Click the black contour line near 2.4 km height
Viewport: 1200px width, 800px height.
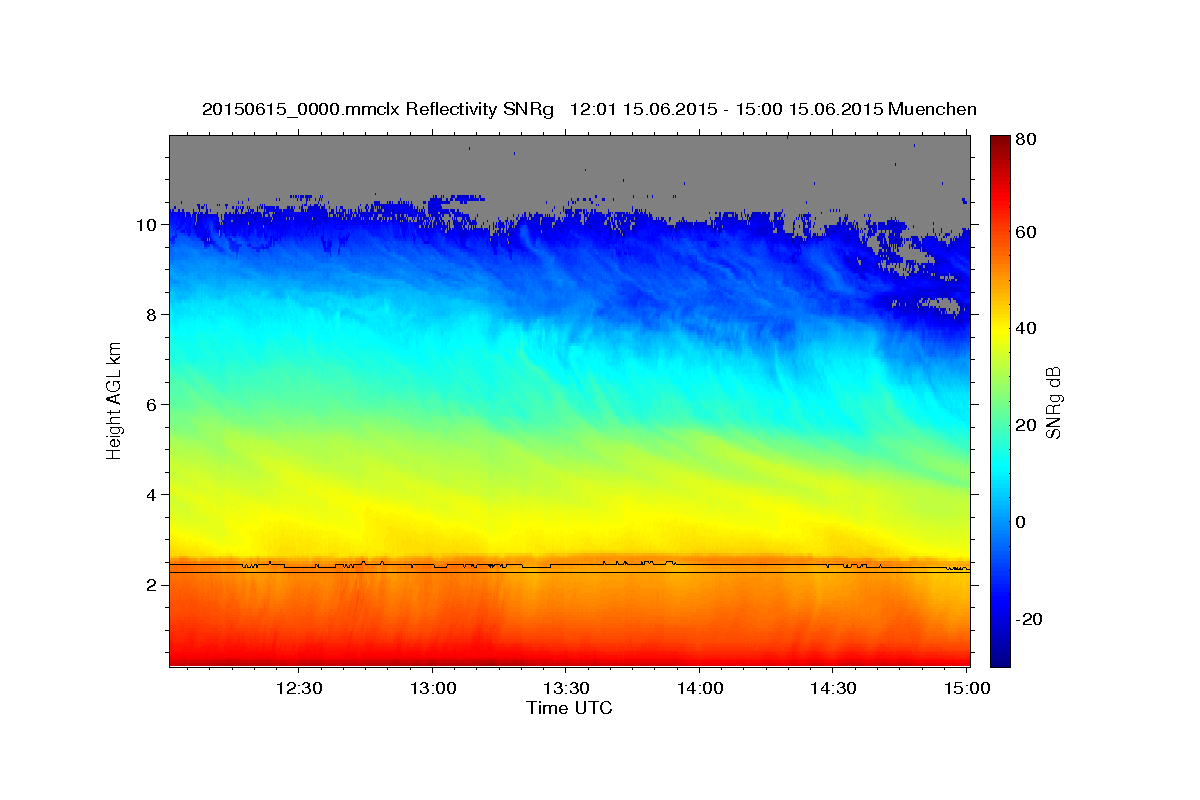570,566
